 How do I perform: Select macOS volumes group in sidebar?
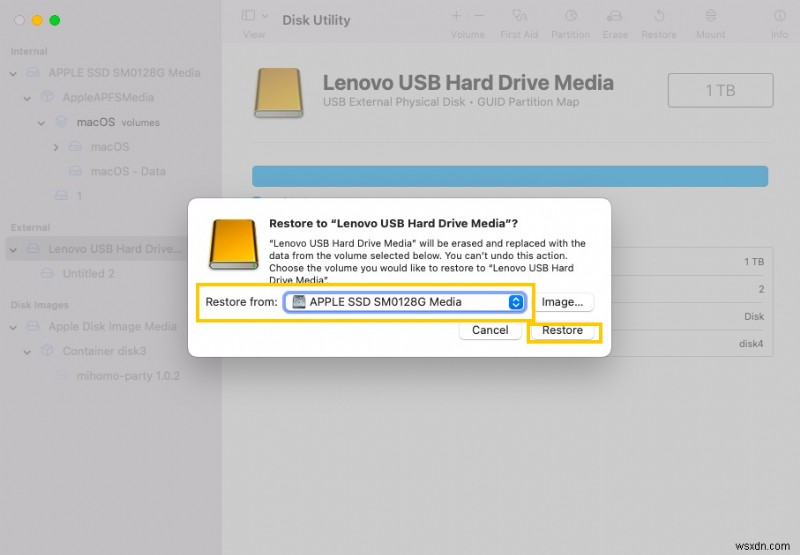tap(118, 122)
